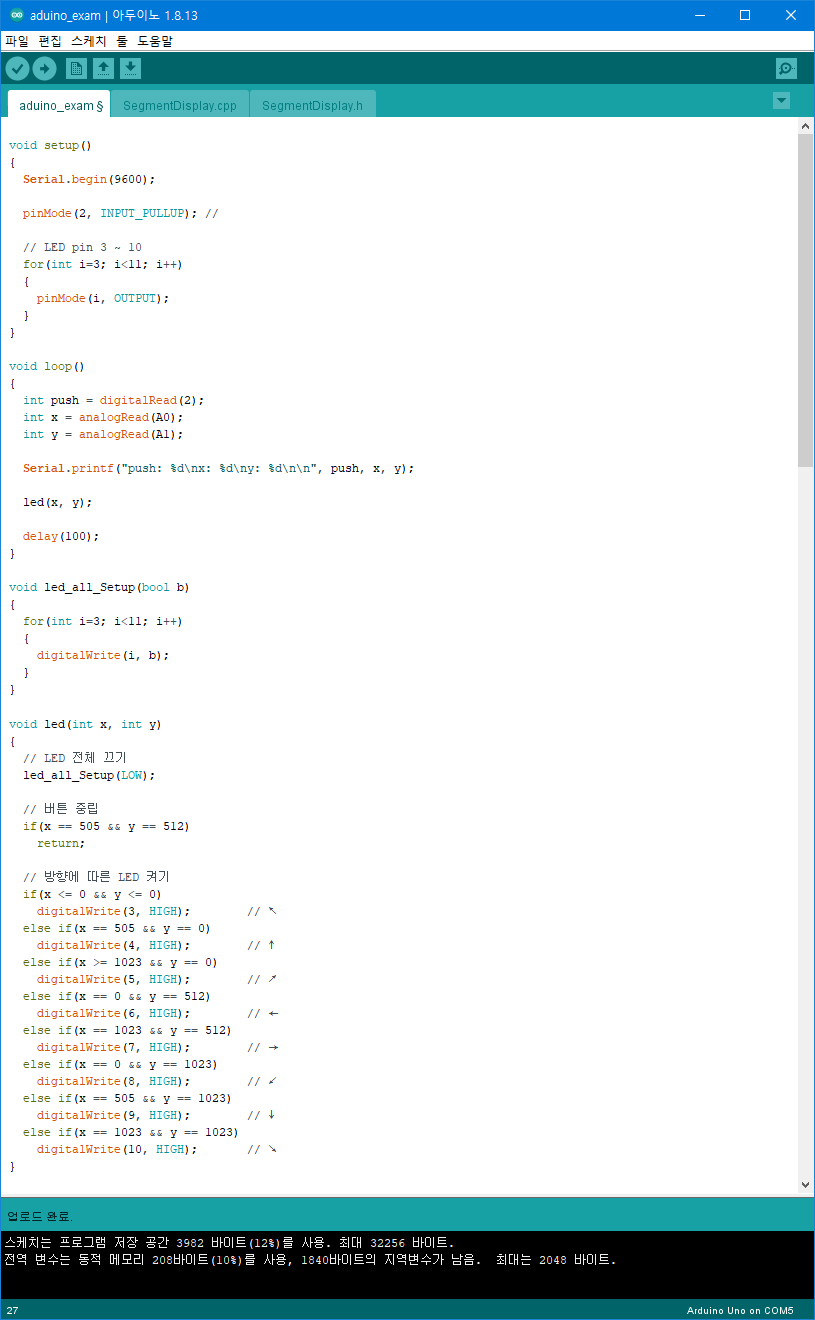
Task: Click 'led_all_Setup(LOW);' line
Action: [89, 774]
